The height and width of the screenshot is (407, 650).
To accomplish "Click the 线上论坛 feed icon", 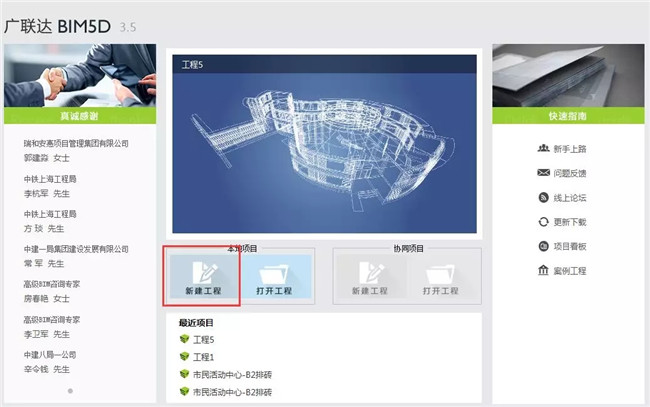I will 543,197.
